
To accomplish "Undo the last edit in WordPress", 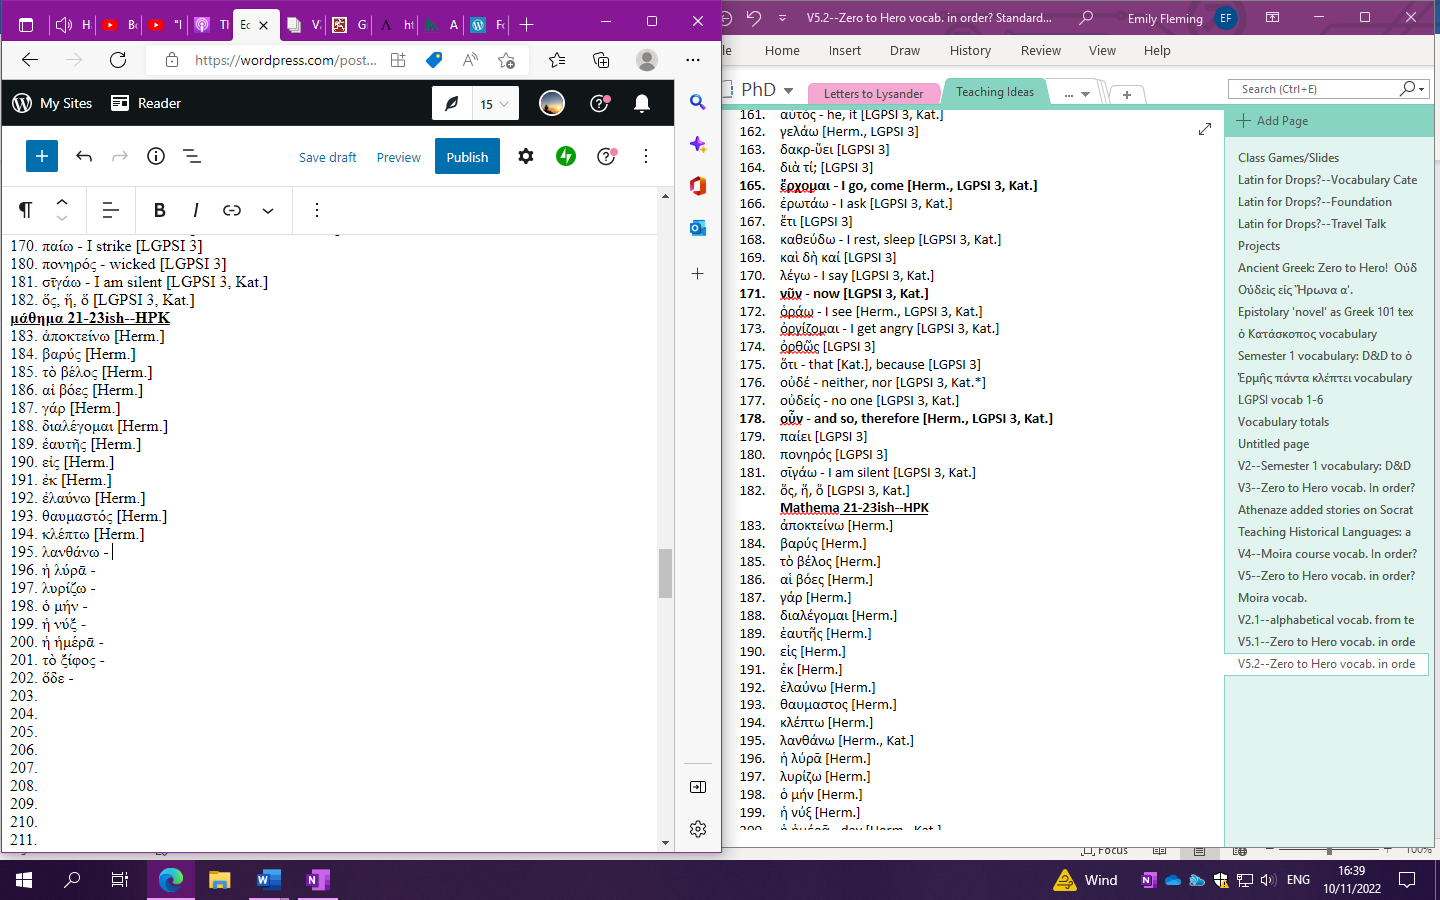I will [84, 156].
